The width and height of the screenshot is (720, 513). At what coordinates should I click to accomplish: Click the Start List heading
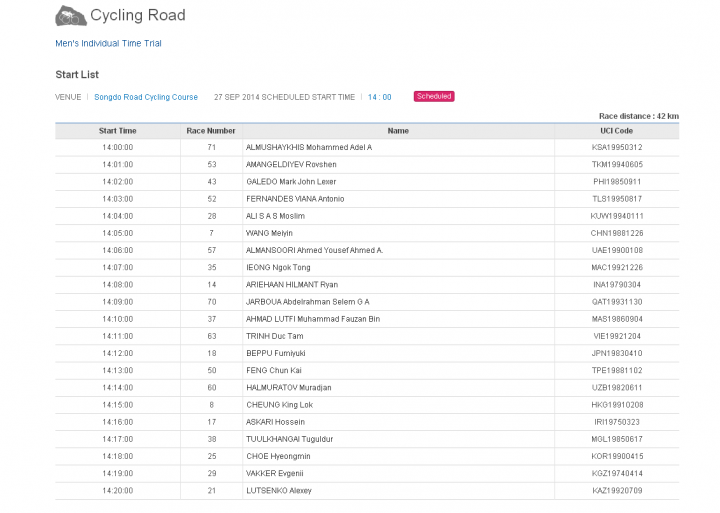(x=77, y=74)
